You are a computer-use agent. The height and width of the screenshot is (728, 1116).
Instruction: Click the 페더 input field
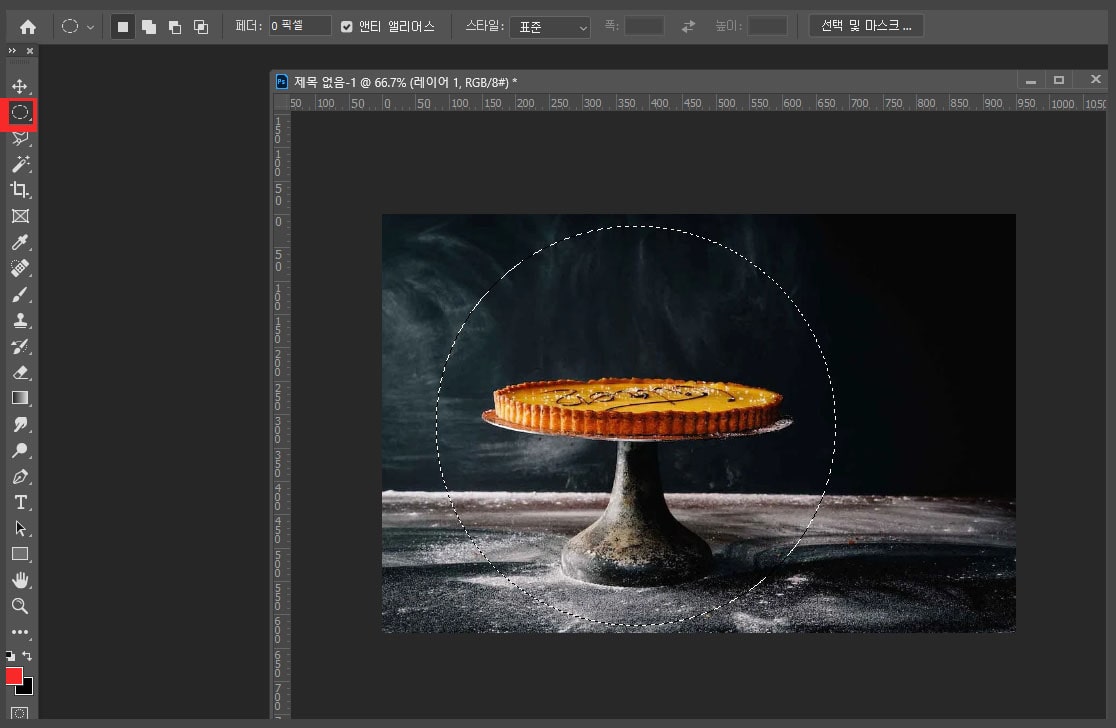pyautogui.click(x=300, y=26)
